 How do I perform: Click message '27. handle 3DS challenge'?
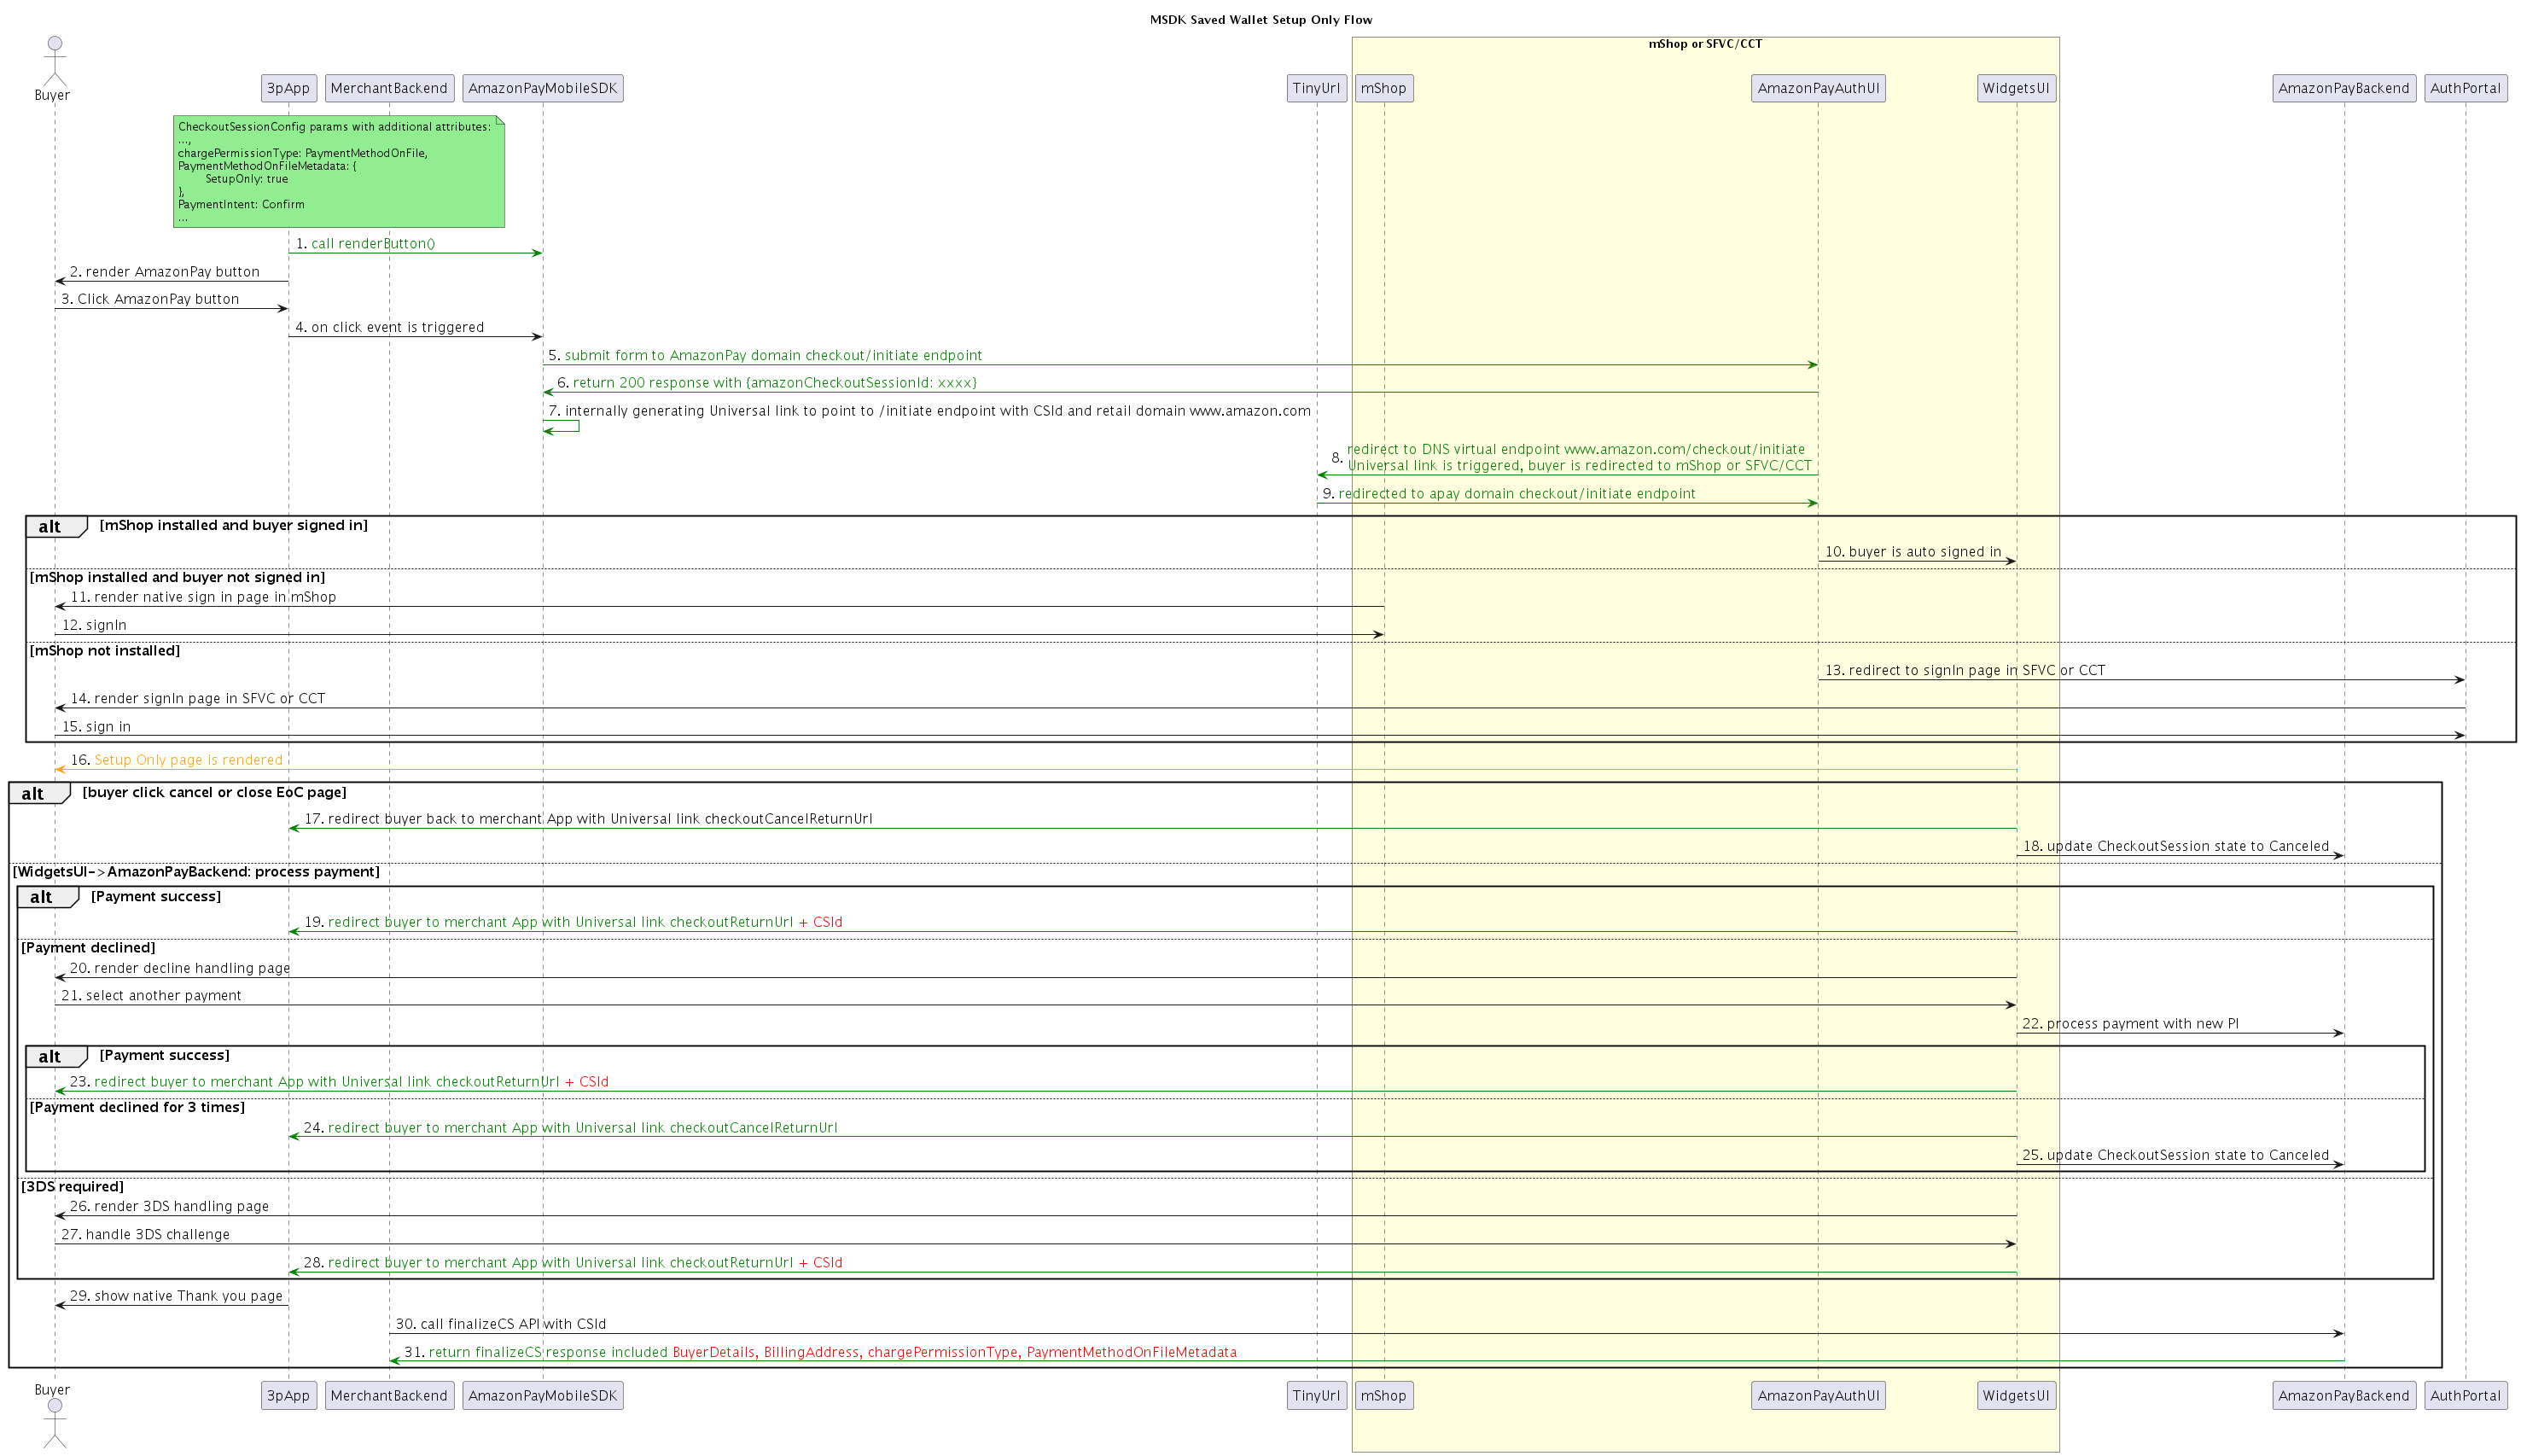coord(145,1235)
